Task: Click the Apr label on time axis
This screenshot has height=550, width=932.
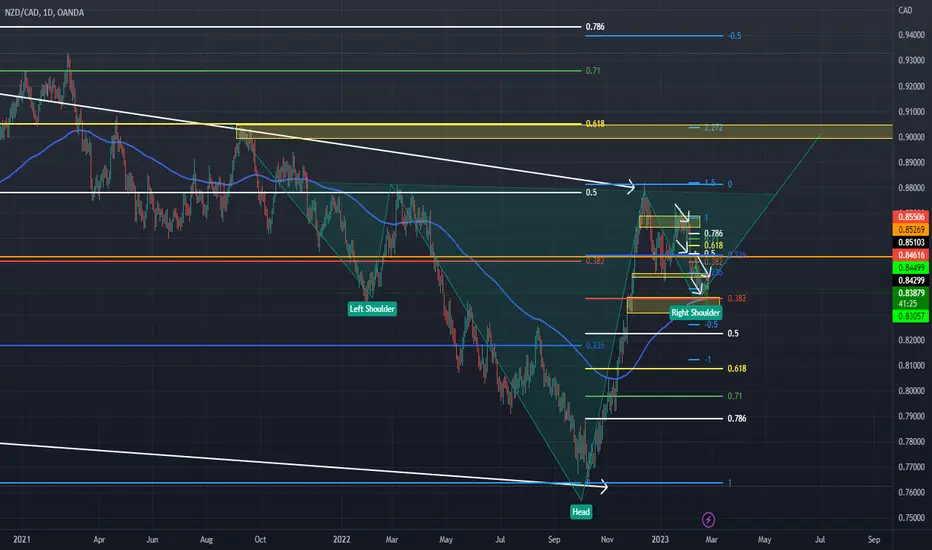Action: click(99, 539)
